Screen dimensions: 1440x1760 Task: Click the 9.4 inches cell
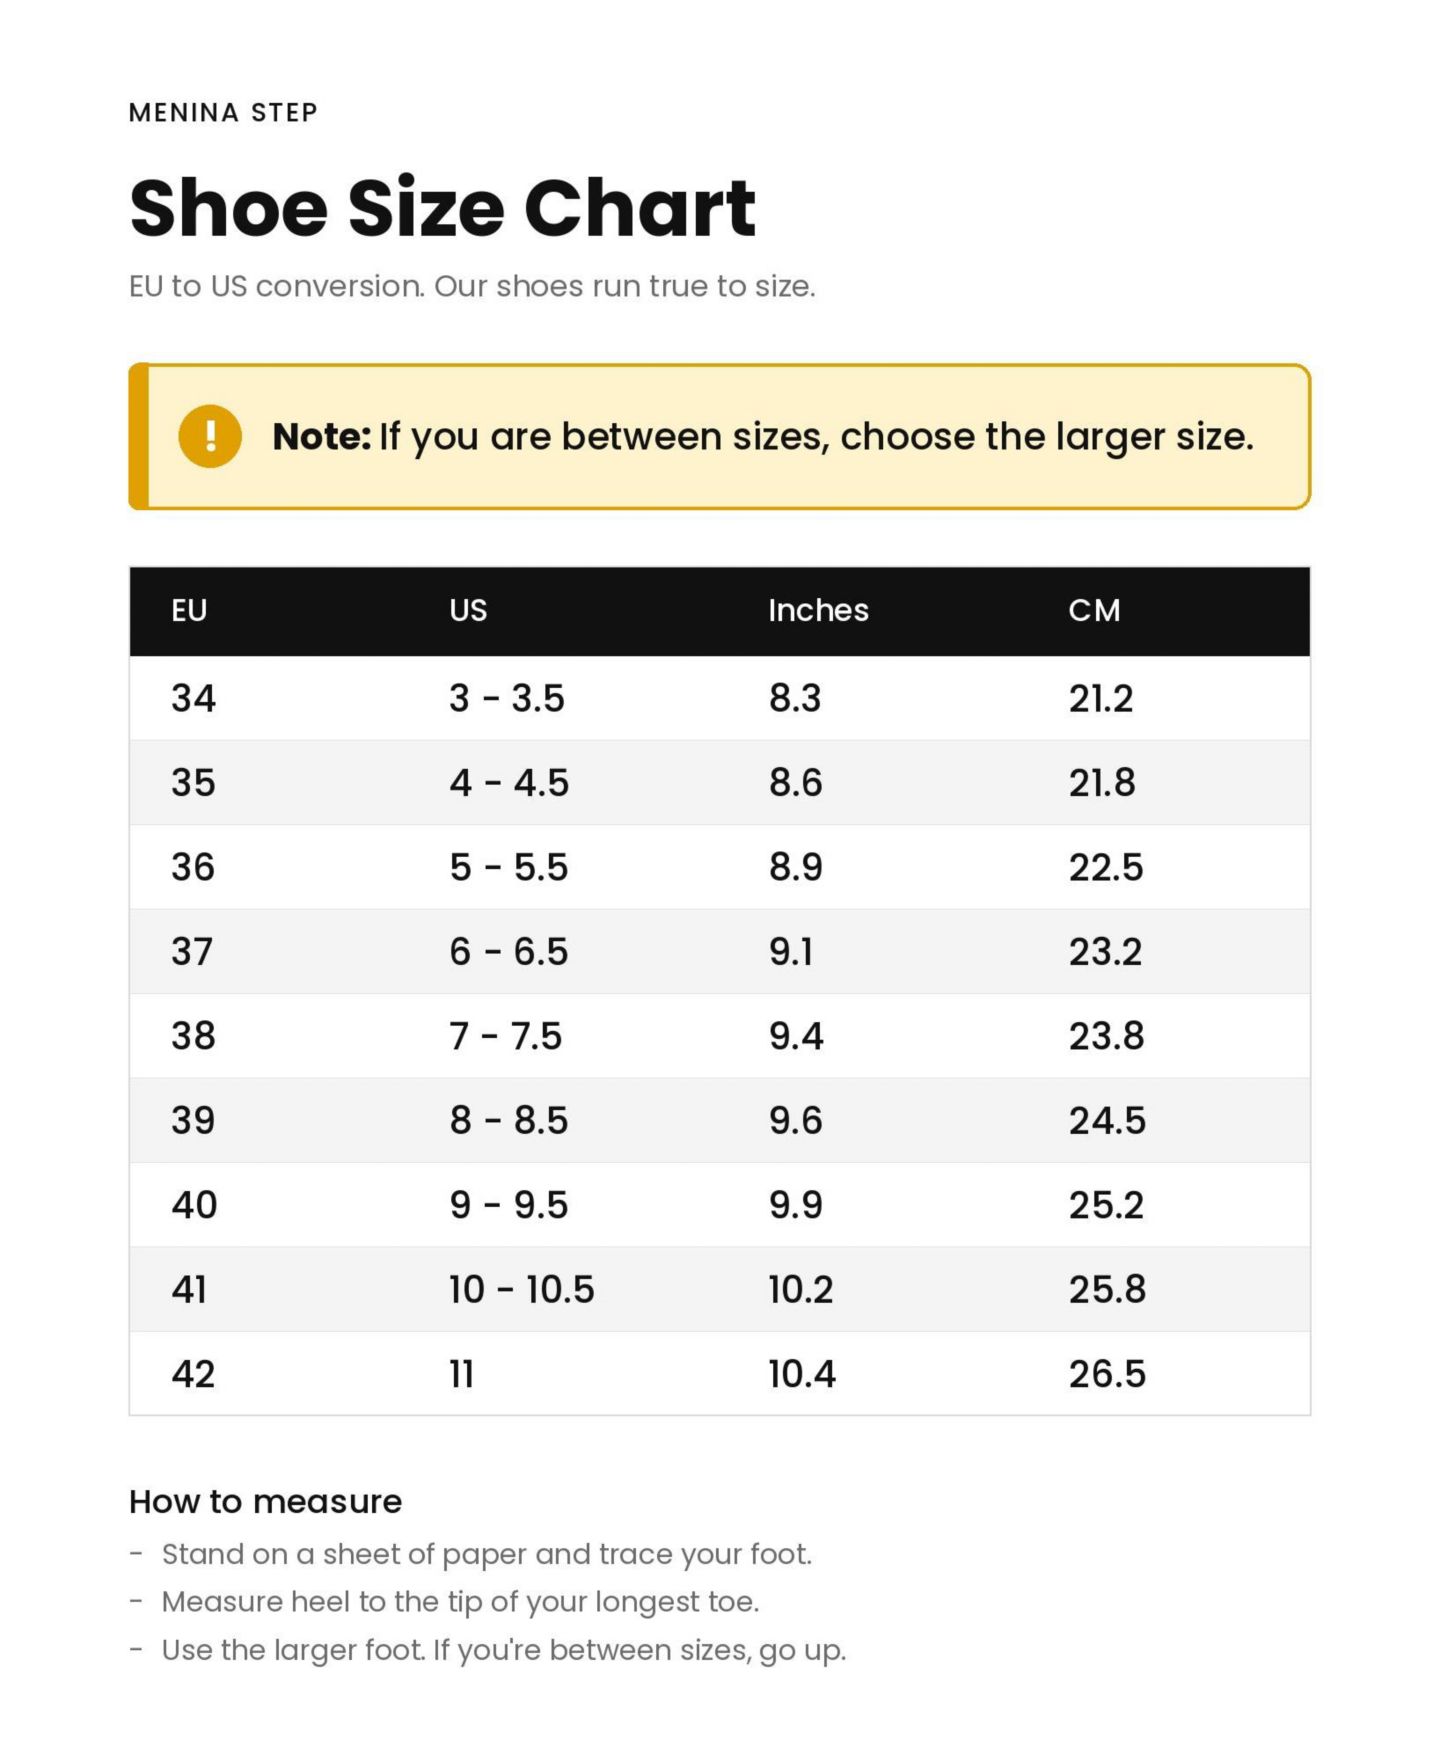[x=796, y=1036]
